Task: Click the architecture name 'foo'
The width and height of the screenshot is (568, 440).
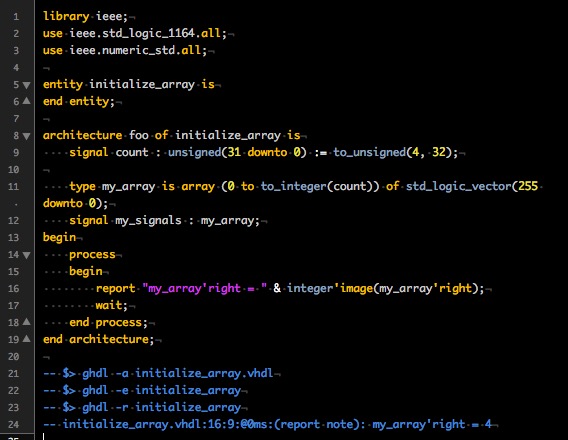Action: [138, 135]
